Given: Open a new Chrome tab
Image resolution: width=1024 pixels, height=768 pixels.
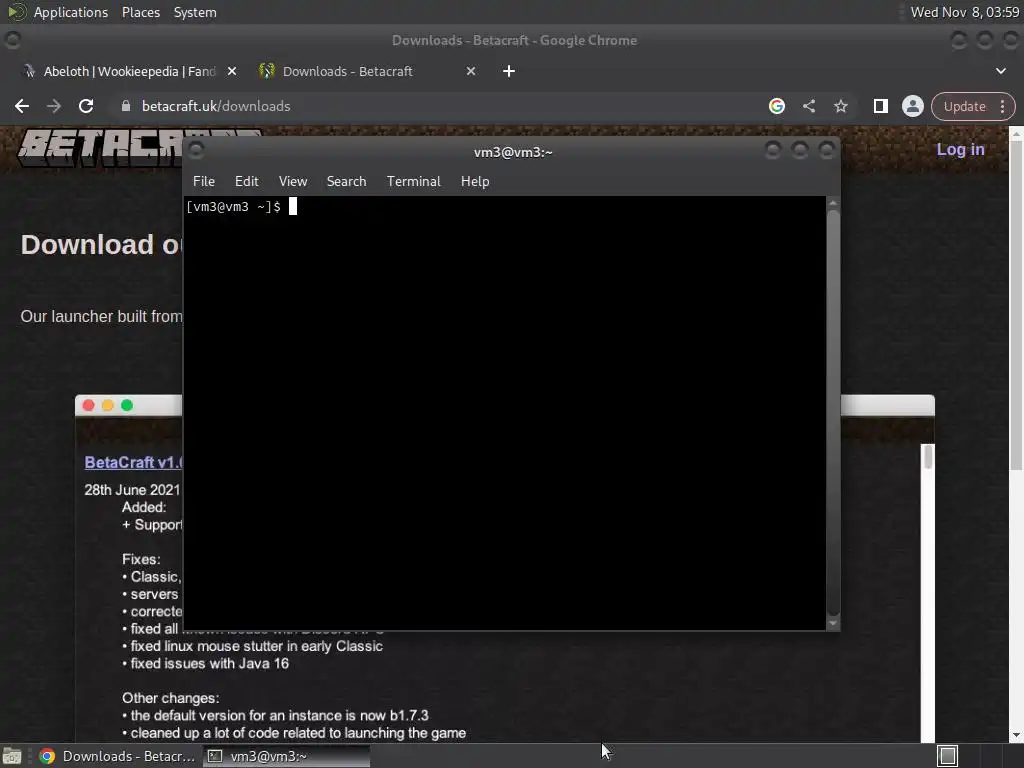Looking at the screenshot, I should point(509,71).
